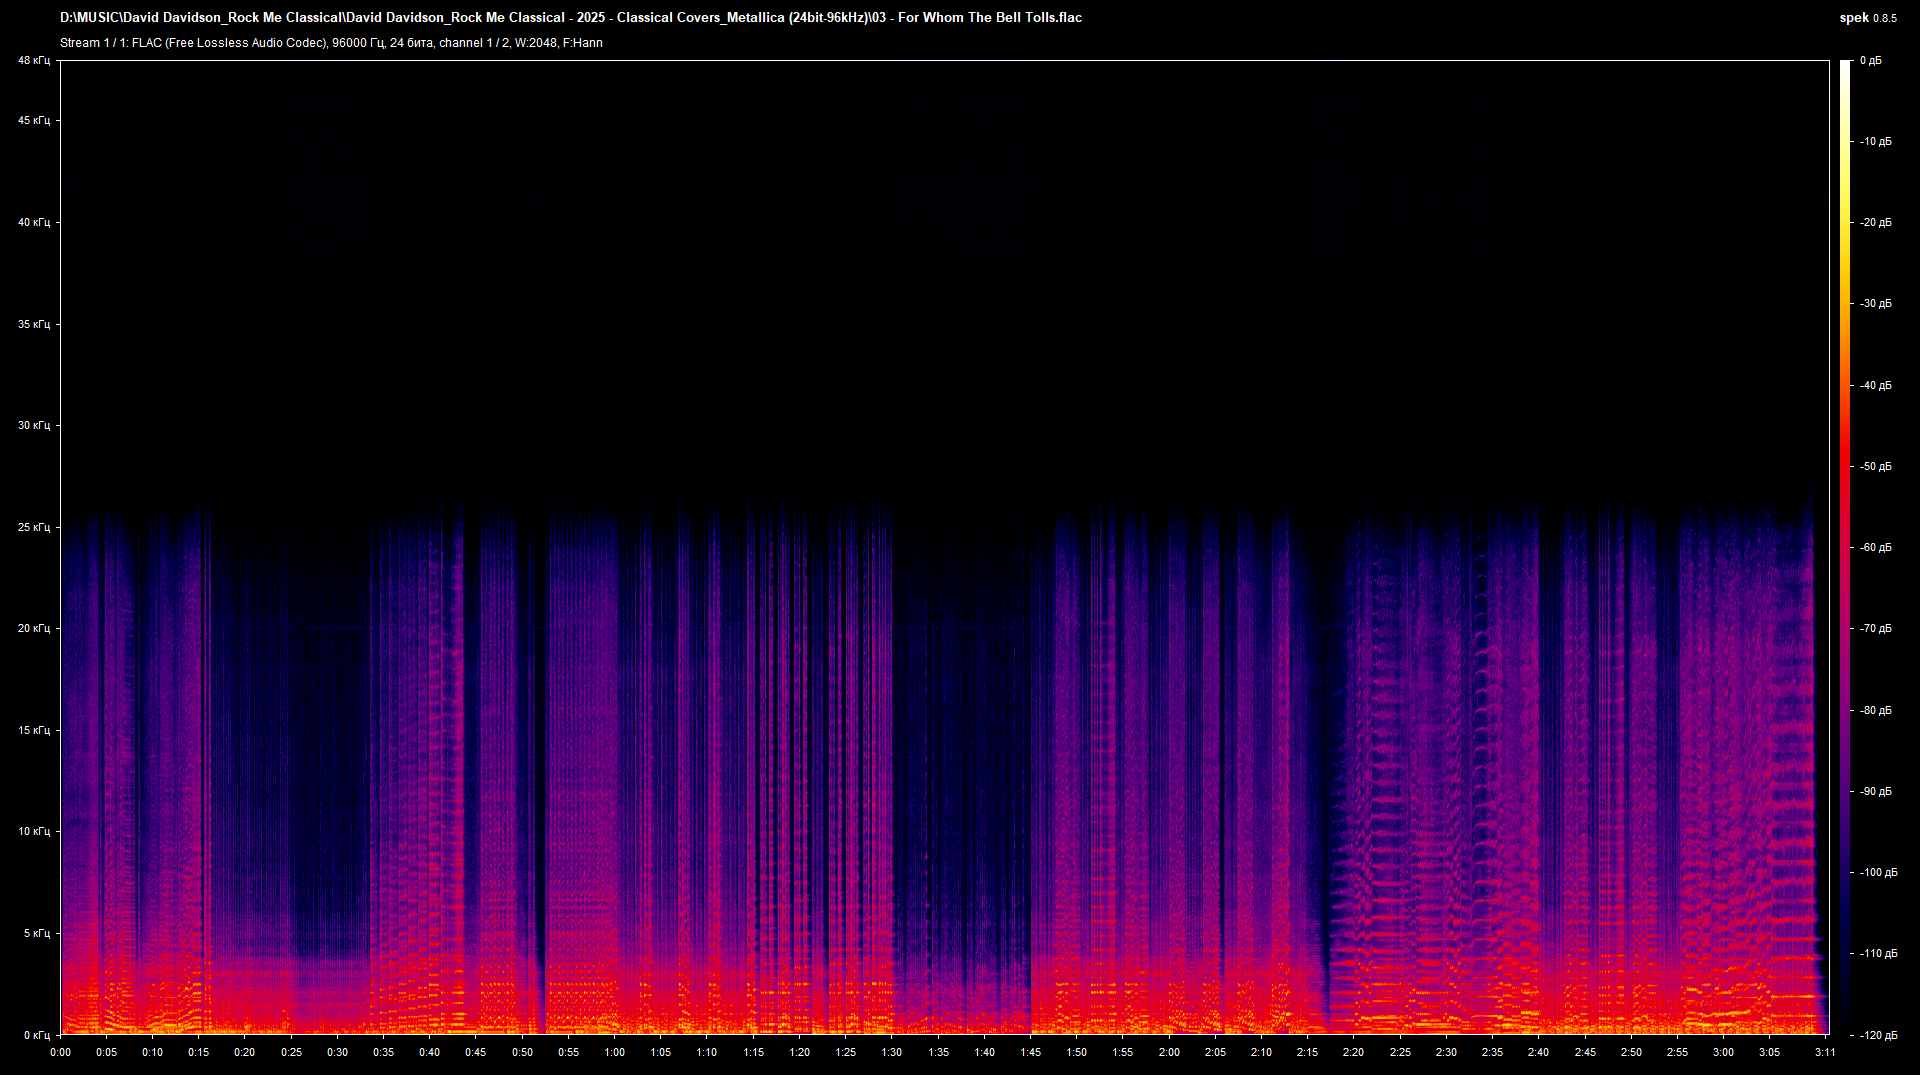The width and height of the screenshot is (1920, 1075).
Task: Click the 1:45 time axis label
Action: 1031,1052
